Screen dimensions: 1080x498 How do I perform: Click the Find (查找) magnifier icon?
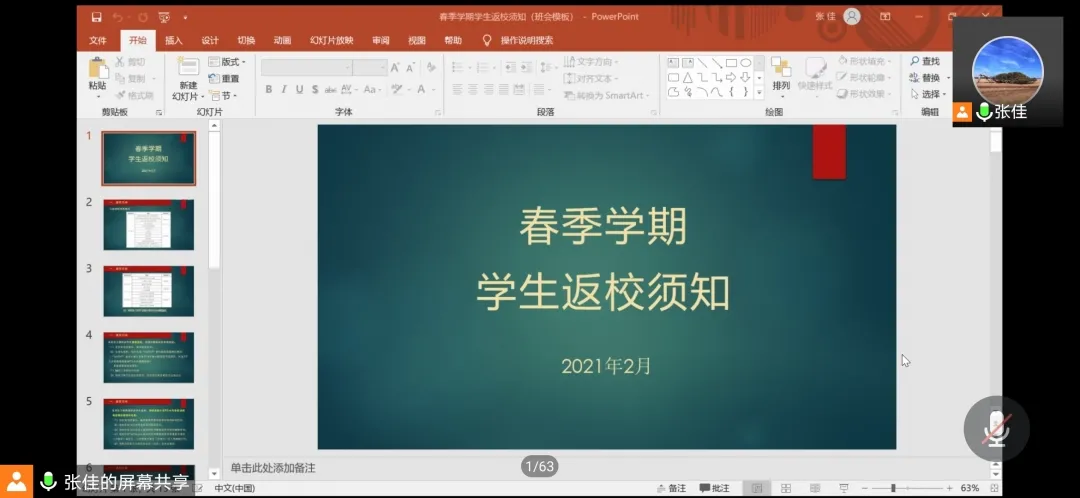914,62
